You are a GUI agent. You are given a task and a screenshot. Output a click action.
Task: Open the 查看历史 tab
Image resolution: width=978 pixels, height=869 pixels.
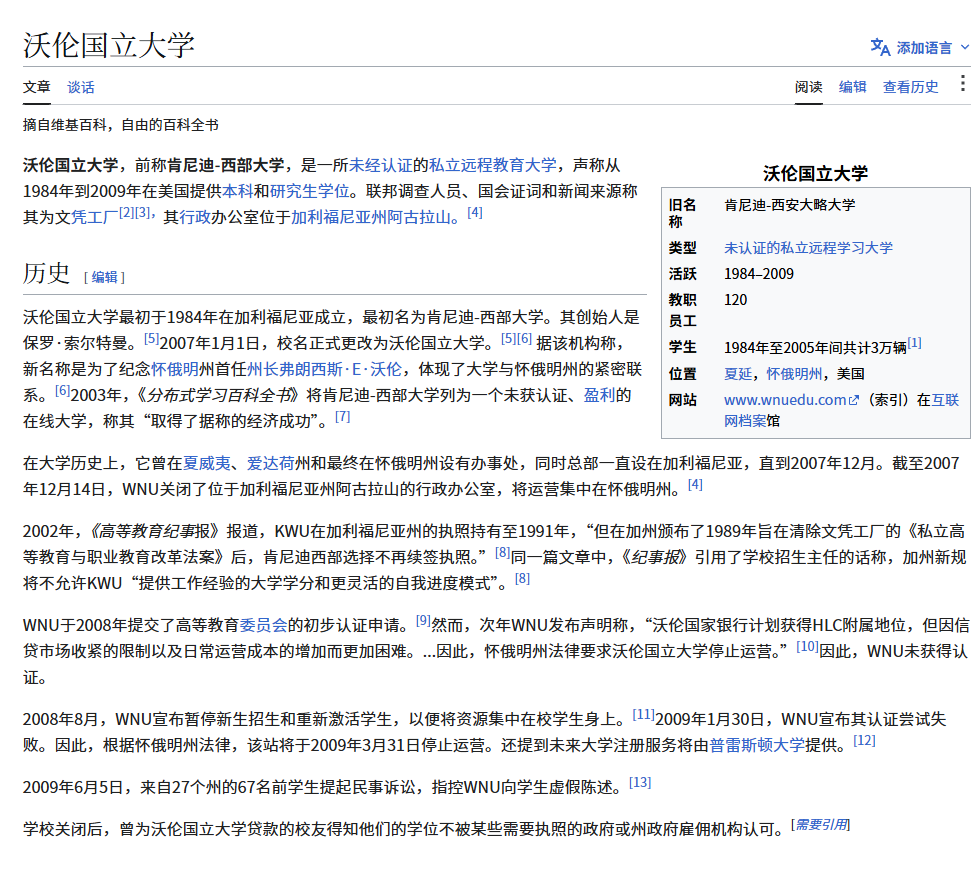[911, 87]
